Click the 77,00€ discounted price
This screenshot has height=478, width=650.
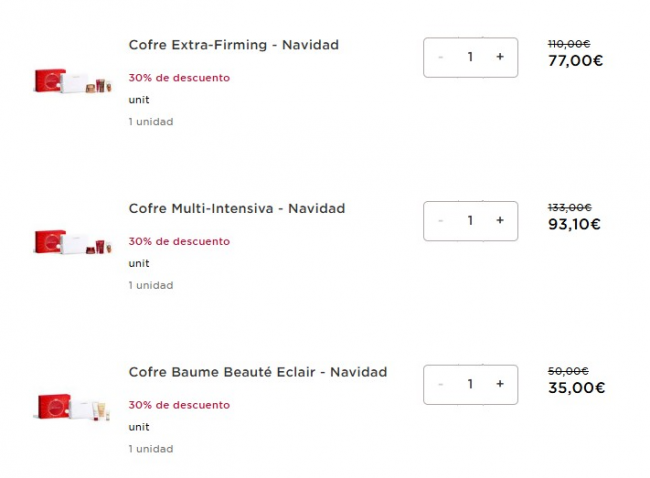[575, 61]
